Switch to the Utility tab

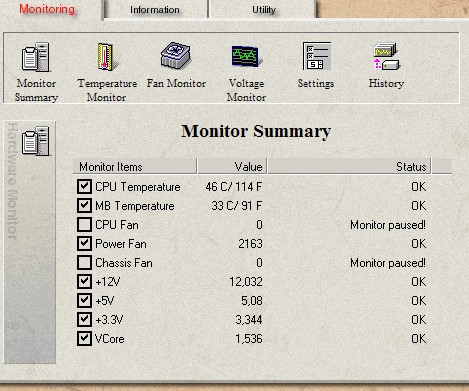pos(263,10)
